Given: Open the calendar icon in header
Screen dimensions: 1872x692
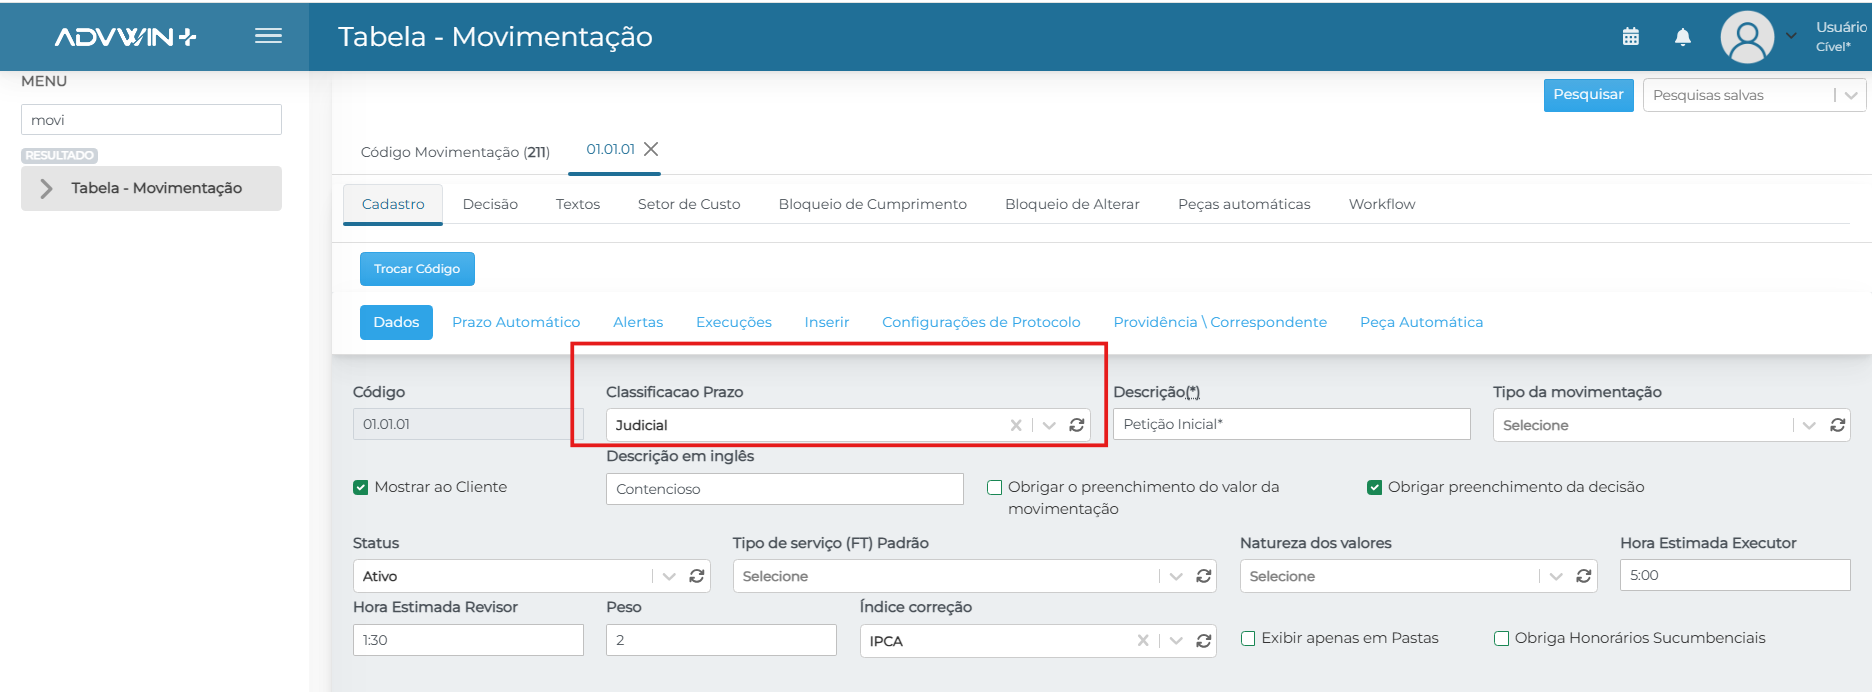Looking at the screenshot, I should tap(1630, 37).
